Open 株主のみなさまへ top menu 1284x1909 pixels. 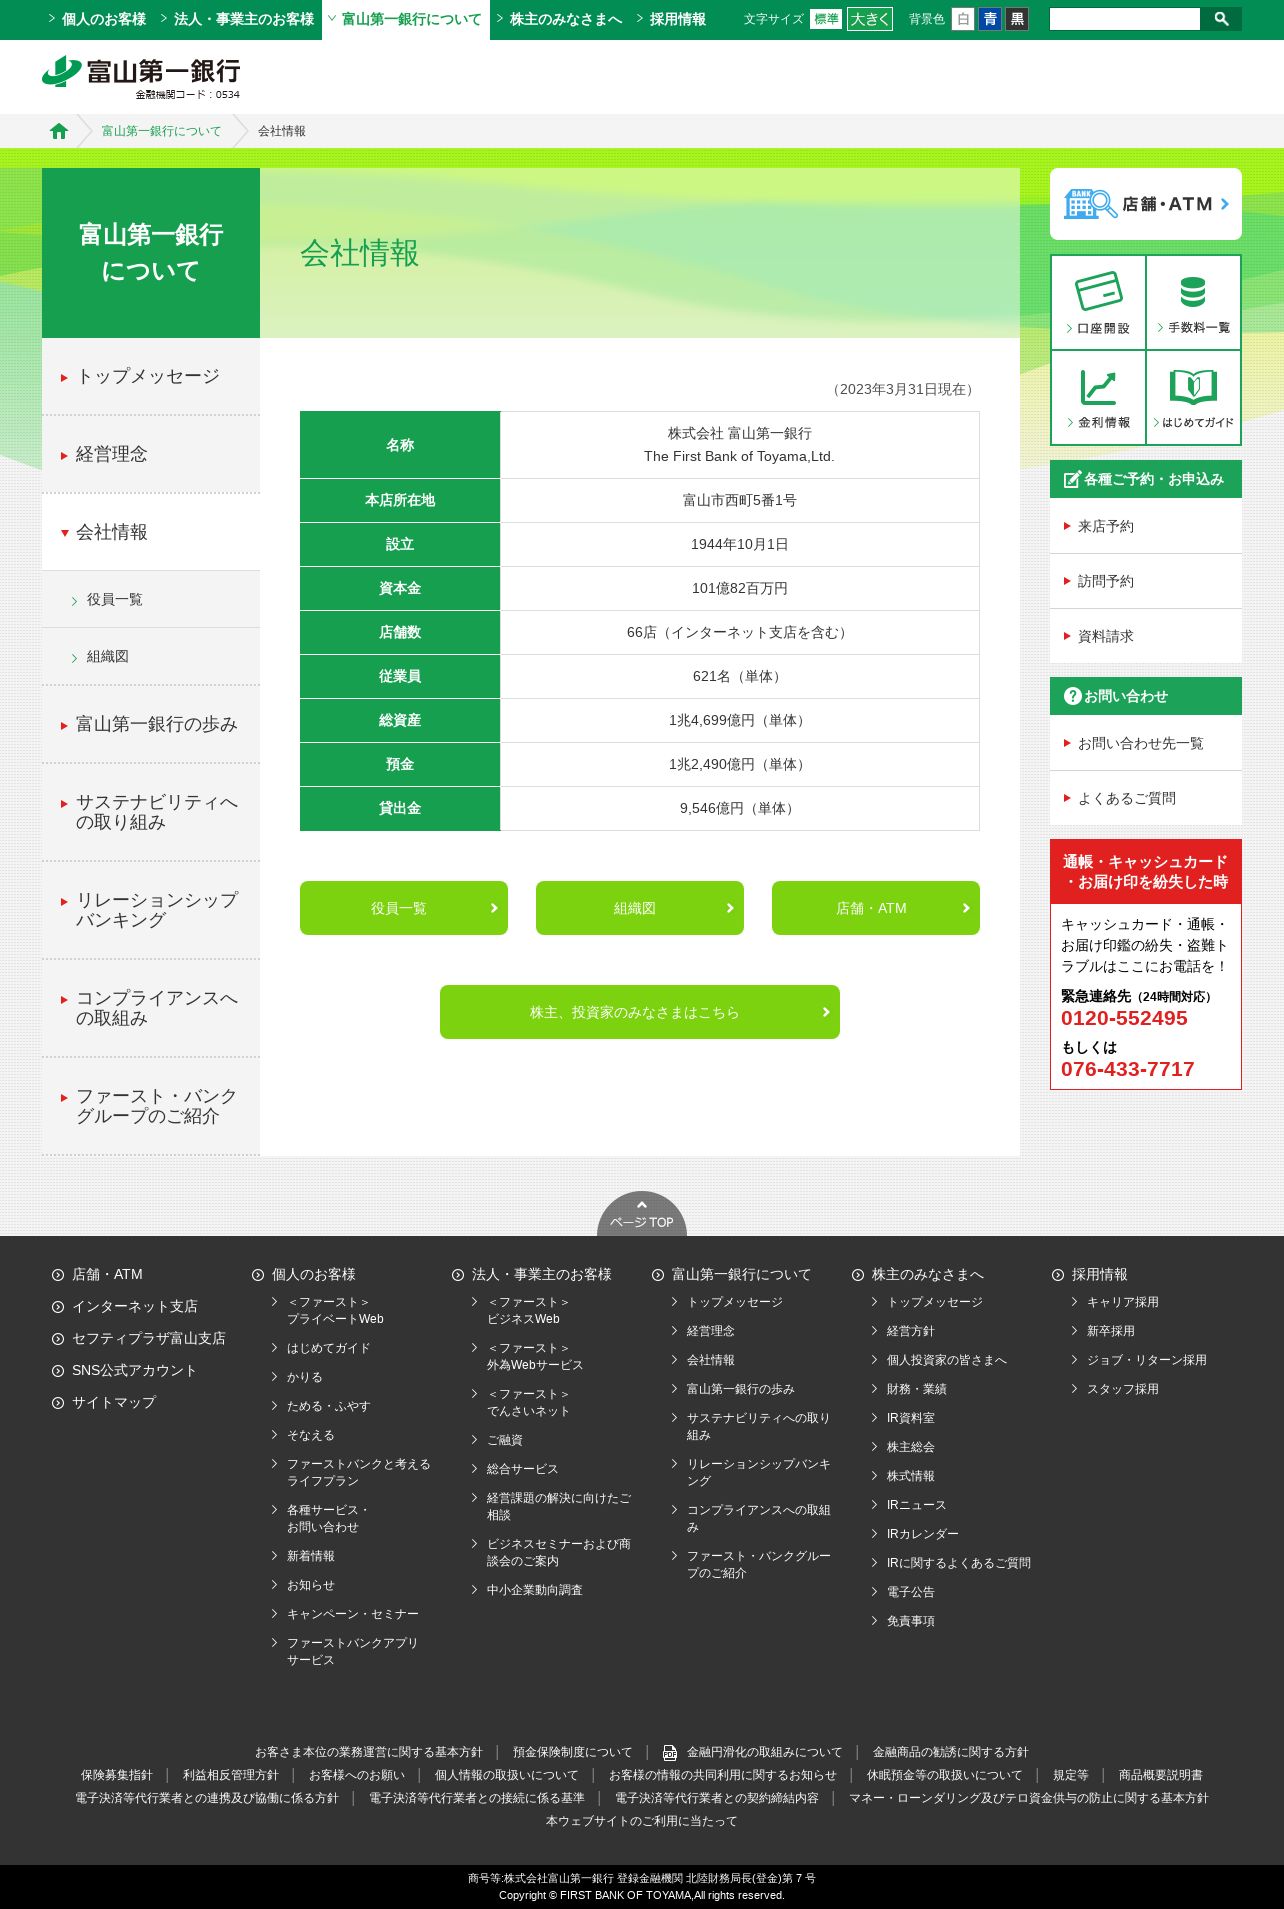click(x=560, y=19)
